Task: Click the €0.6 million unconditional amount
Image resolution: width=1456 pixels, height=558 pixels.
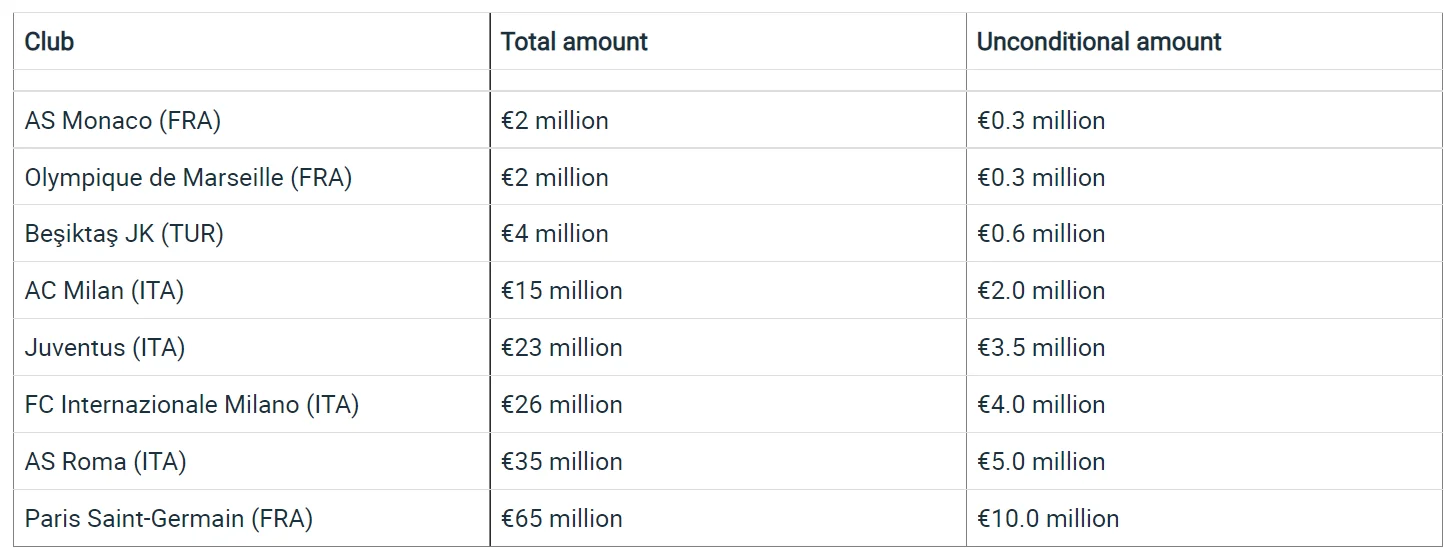Action: coord(1041,234)
